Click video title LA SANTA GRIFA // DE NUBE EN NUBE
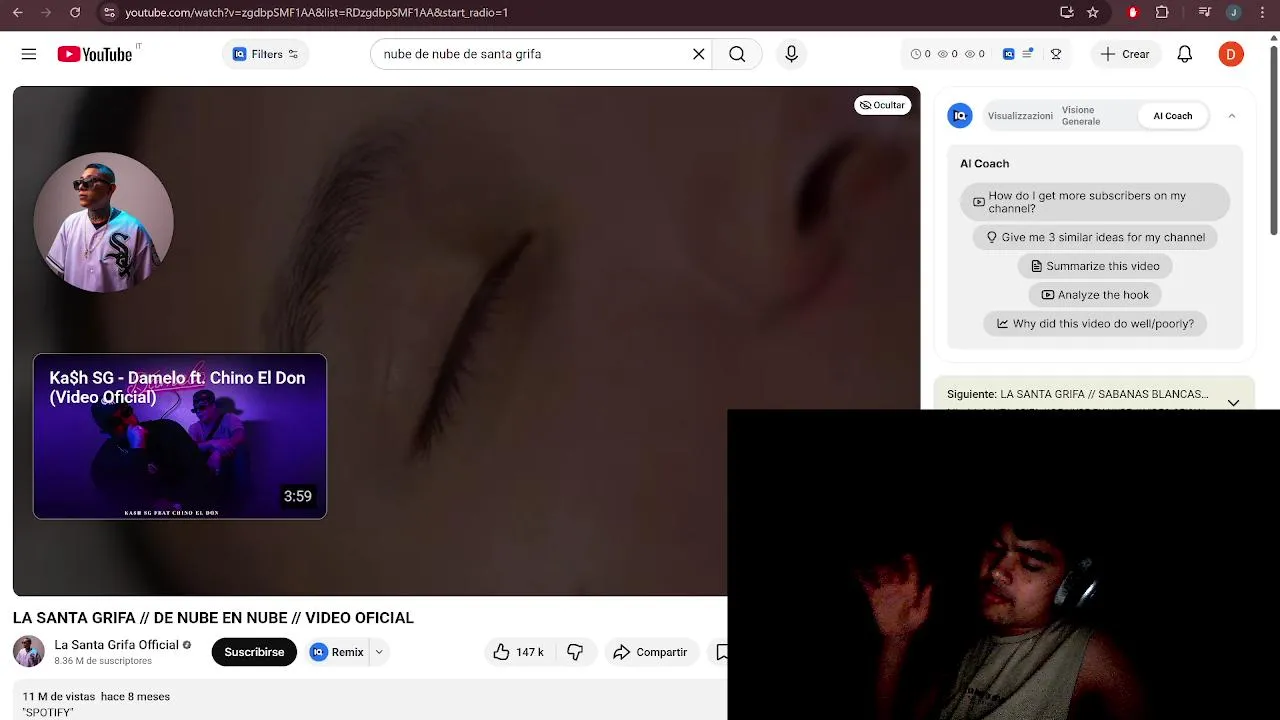The width and height of the screenshot is (1280, 720). click(213, 618)
